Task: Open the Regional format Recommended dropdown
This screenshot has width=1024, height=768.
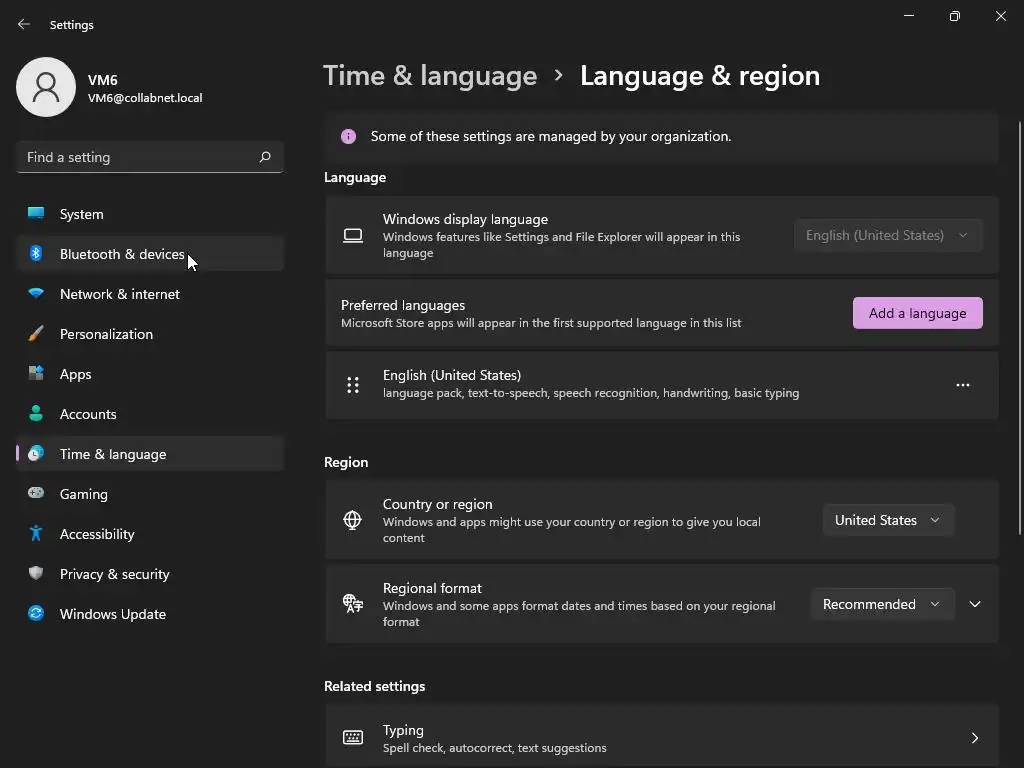Action: [x=881, y=604]
